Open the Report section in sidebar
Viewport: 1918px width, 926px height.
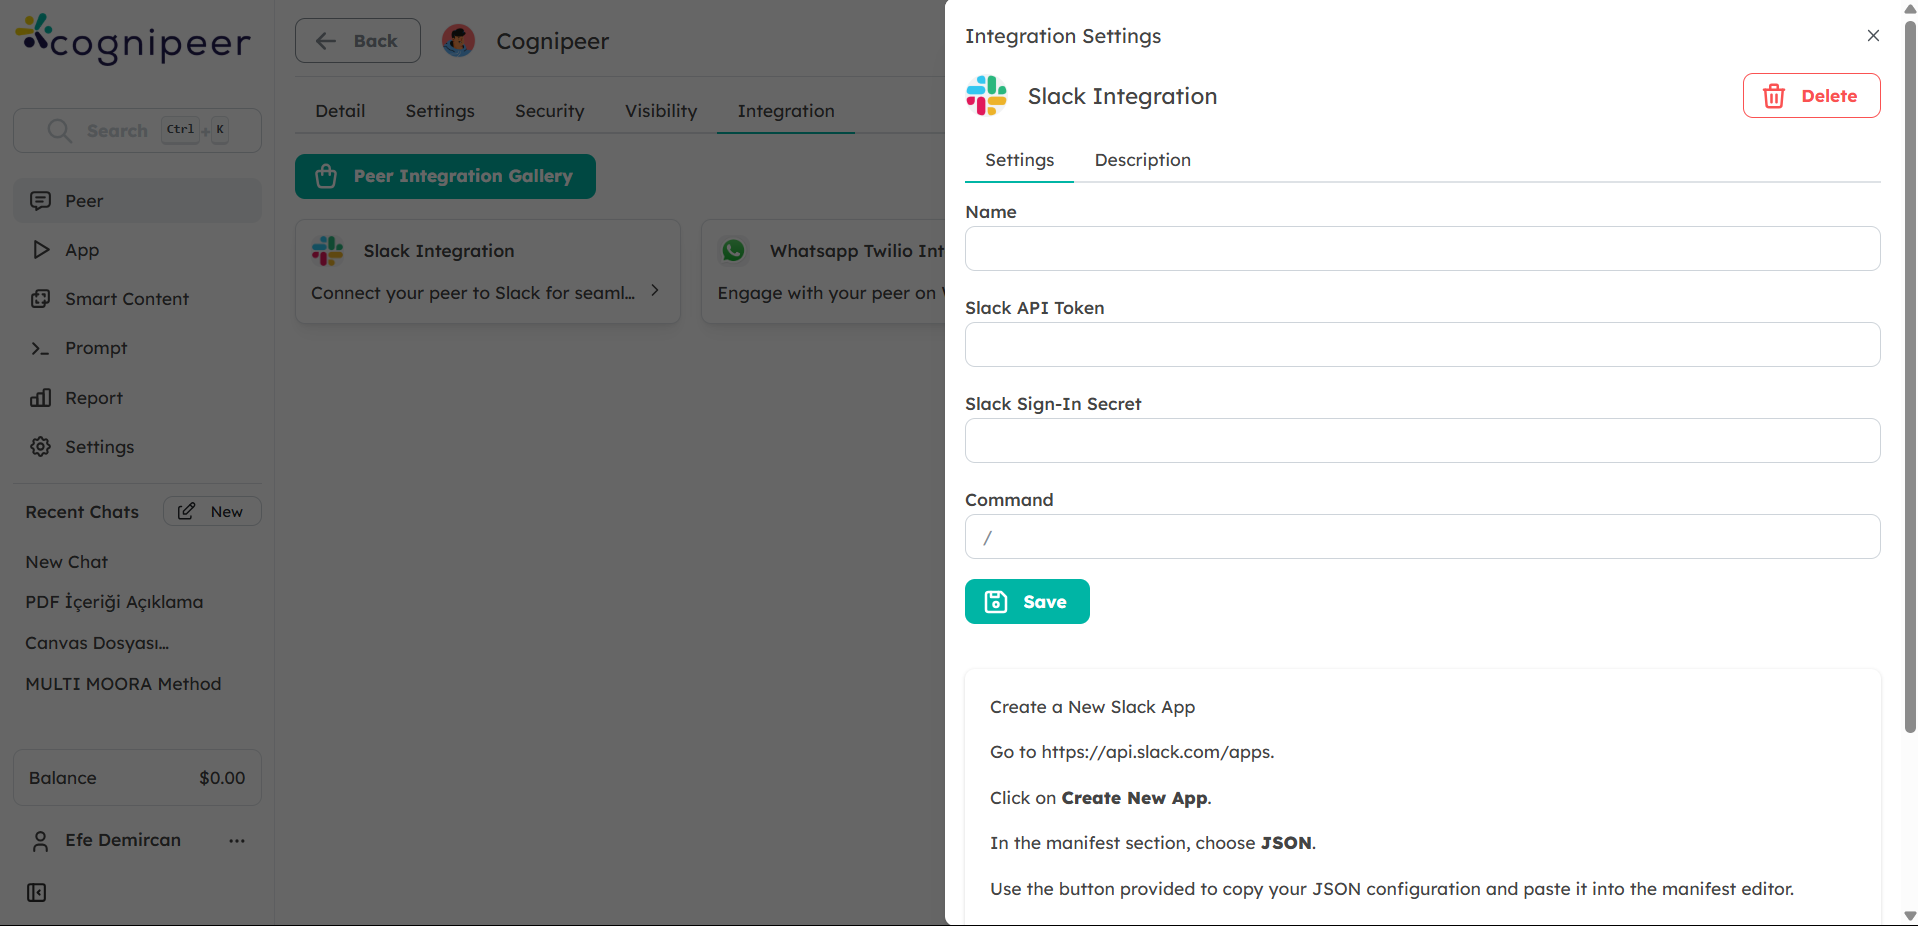pos(93,398)
